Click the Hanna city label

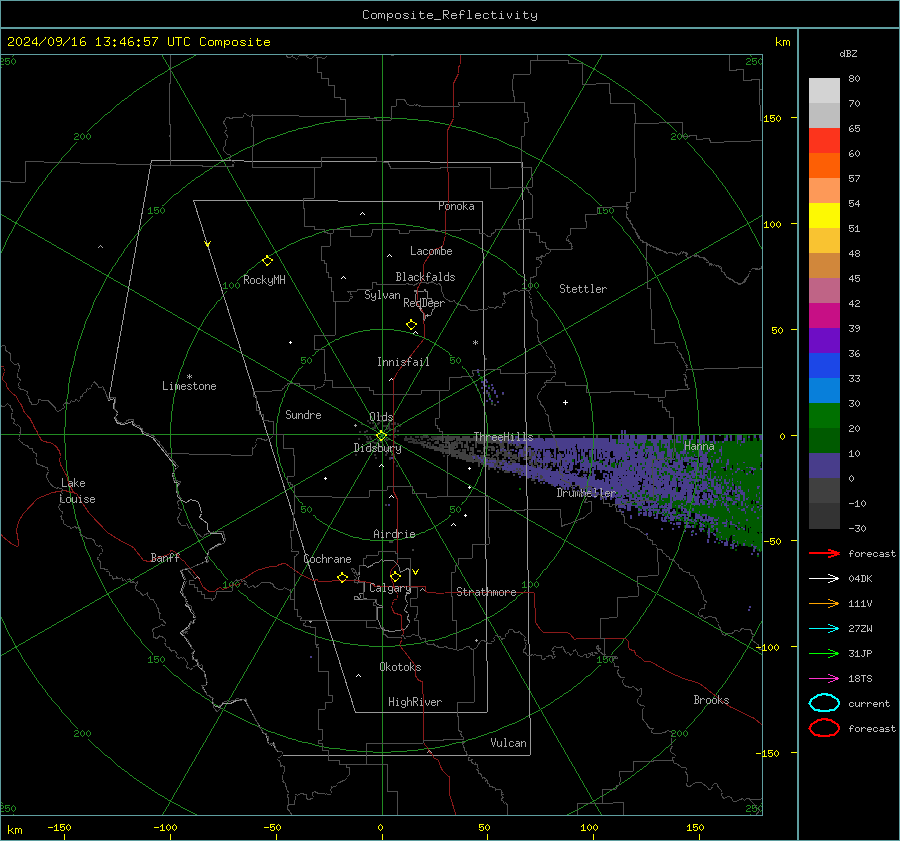pyautogui.click(x=699, y=446)
